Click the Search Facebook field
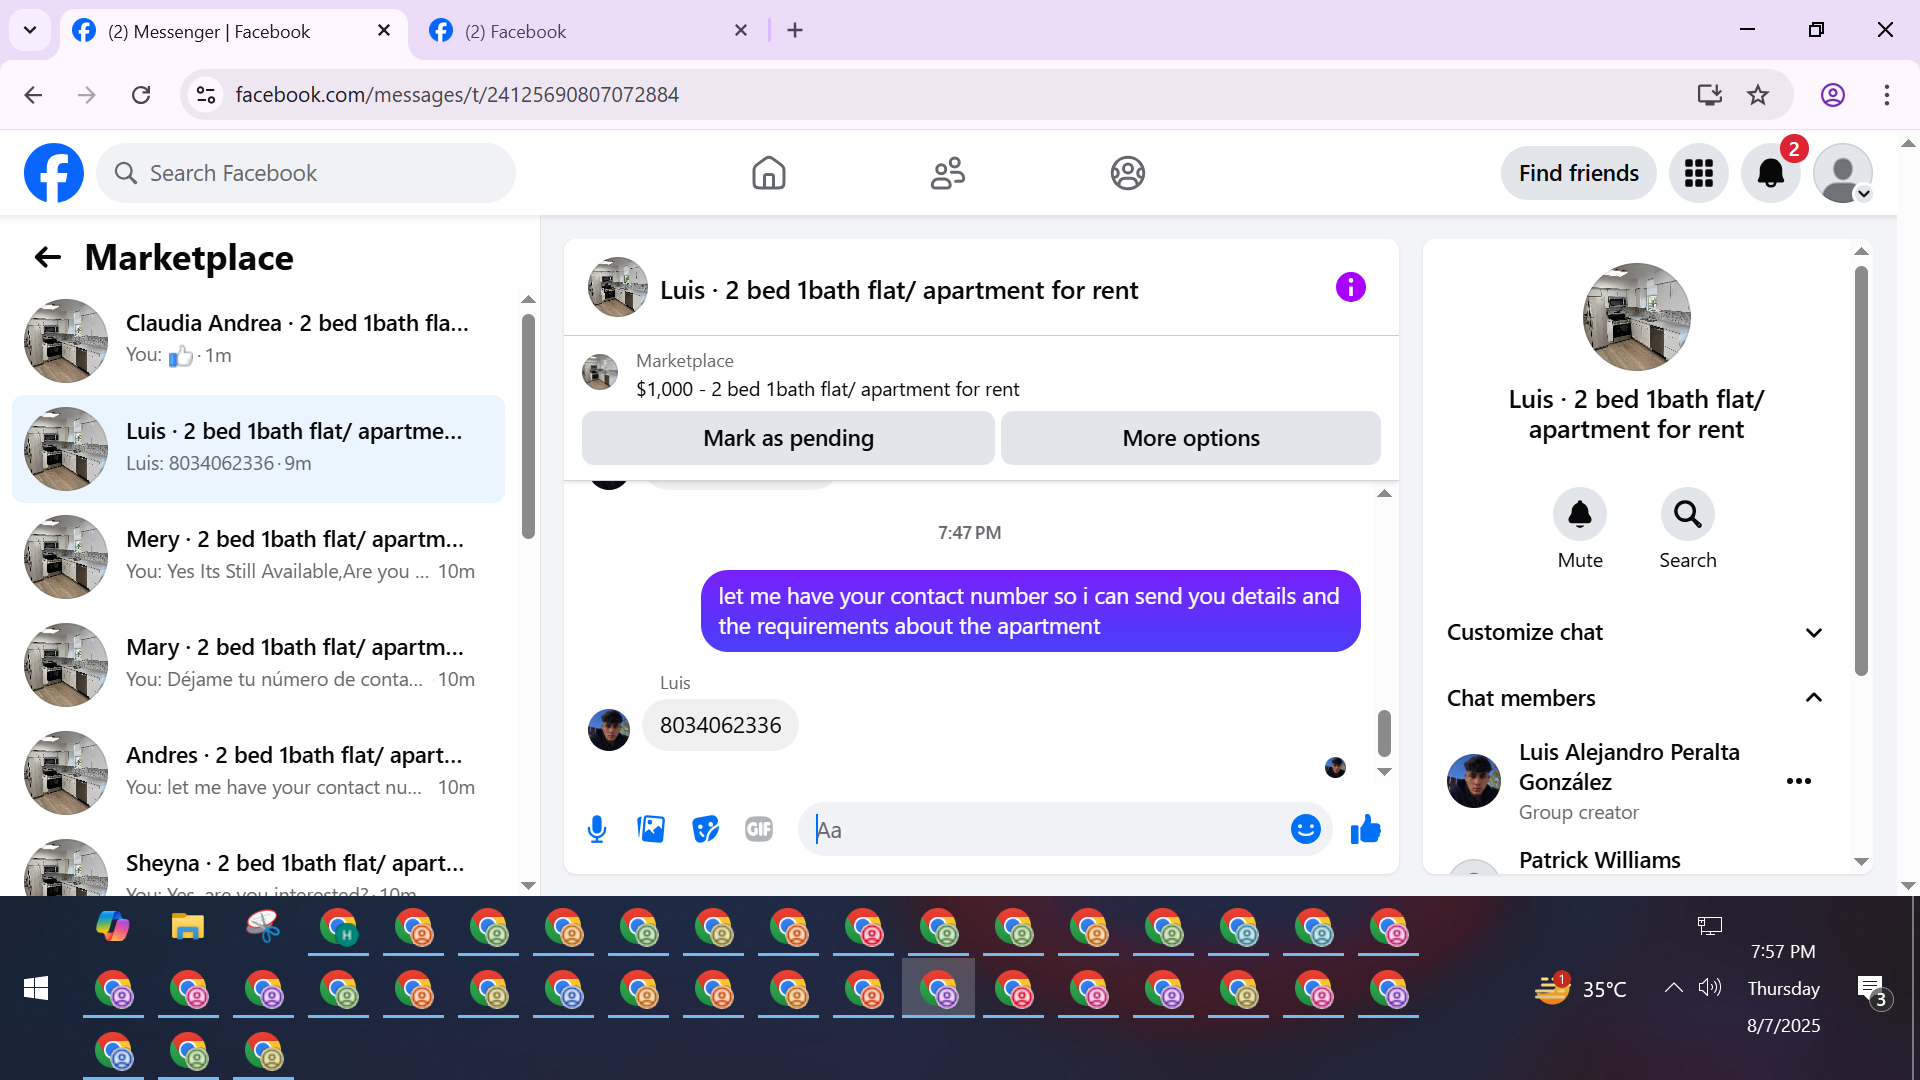Screen dimensions: 1920x1080 tap(306, 173)
